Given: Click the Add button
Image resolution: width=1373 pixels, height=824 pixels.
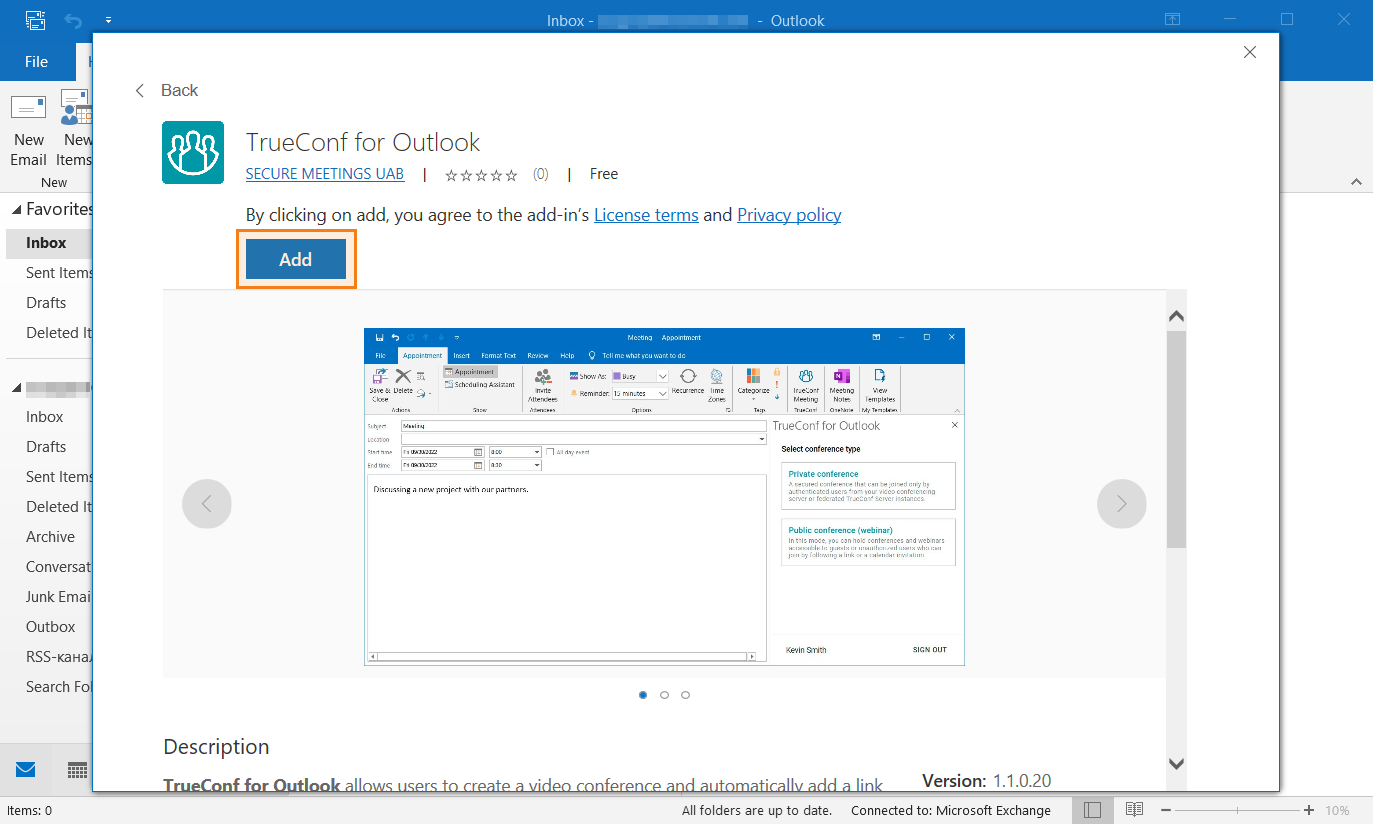Looking at the screenshot, I should (x=296, y=259).
